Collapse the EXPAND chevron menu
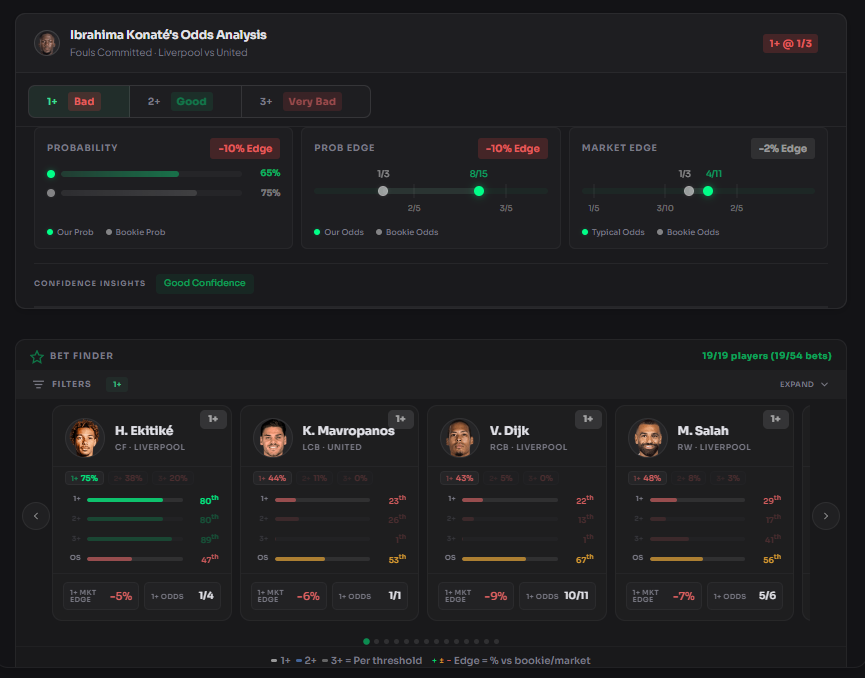865x678 pixels. (x=822, y=384)
